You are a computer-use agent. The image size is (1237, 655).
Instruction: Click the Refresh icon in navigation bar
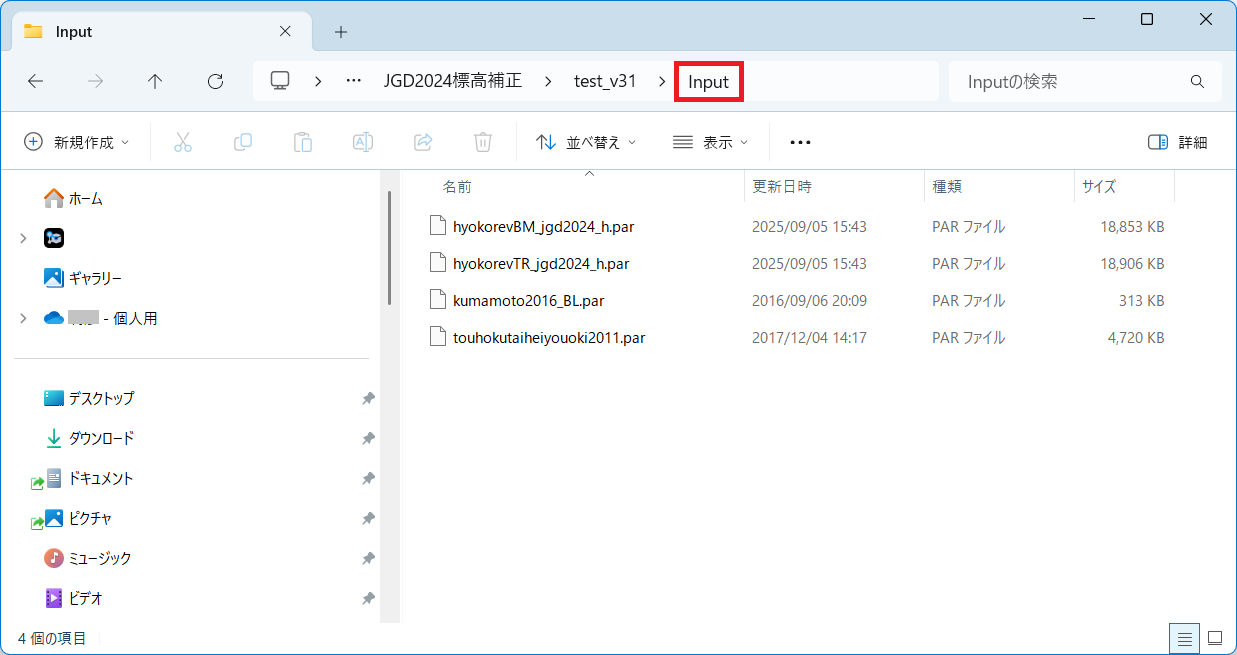point(215,82)
